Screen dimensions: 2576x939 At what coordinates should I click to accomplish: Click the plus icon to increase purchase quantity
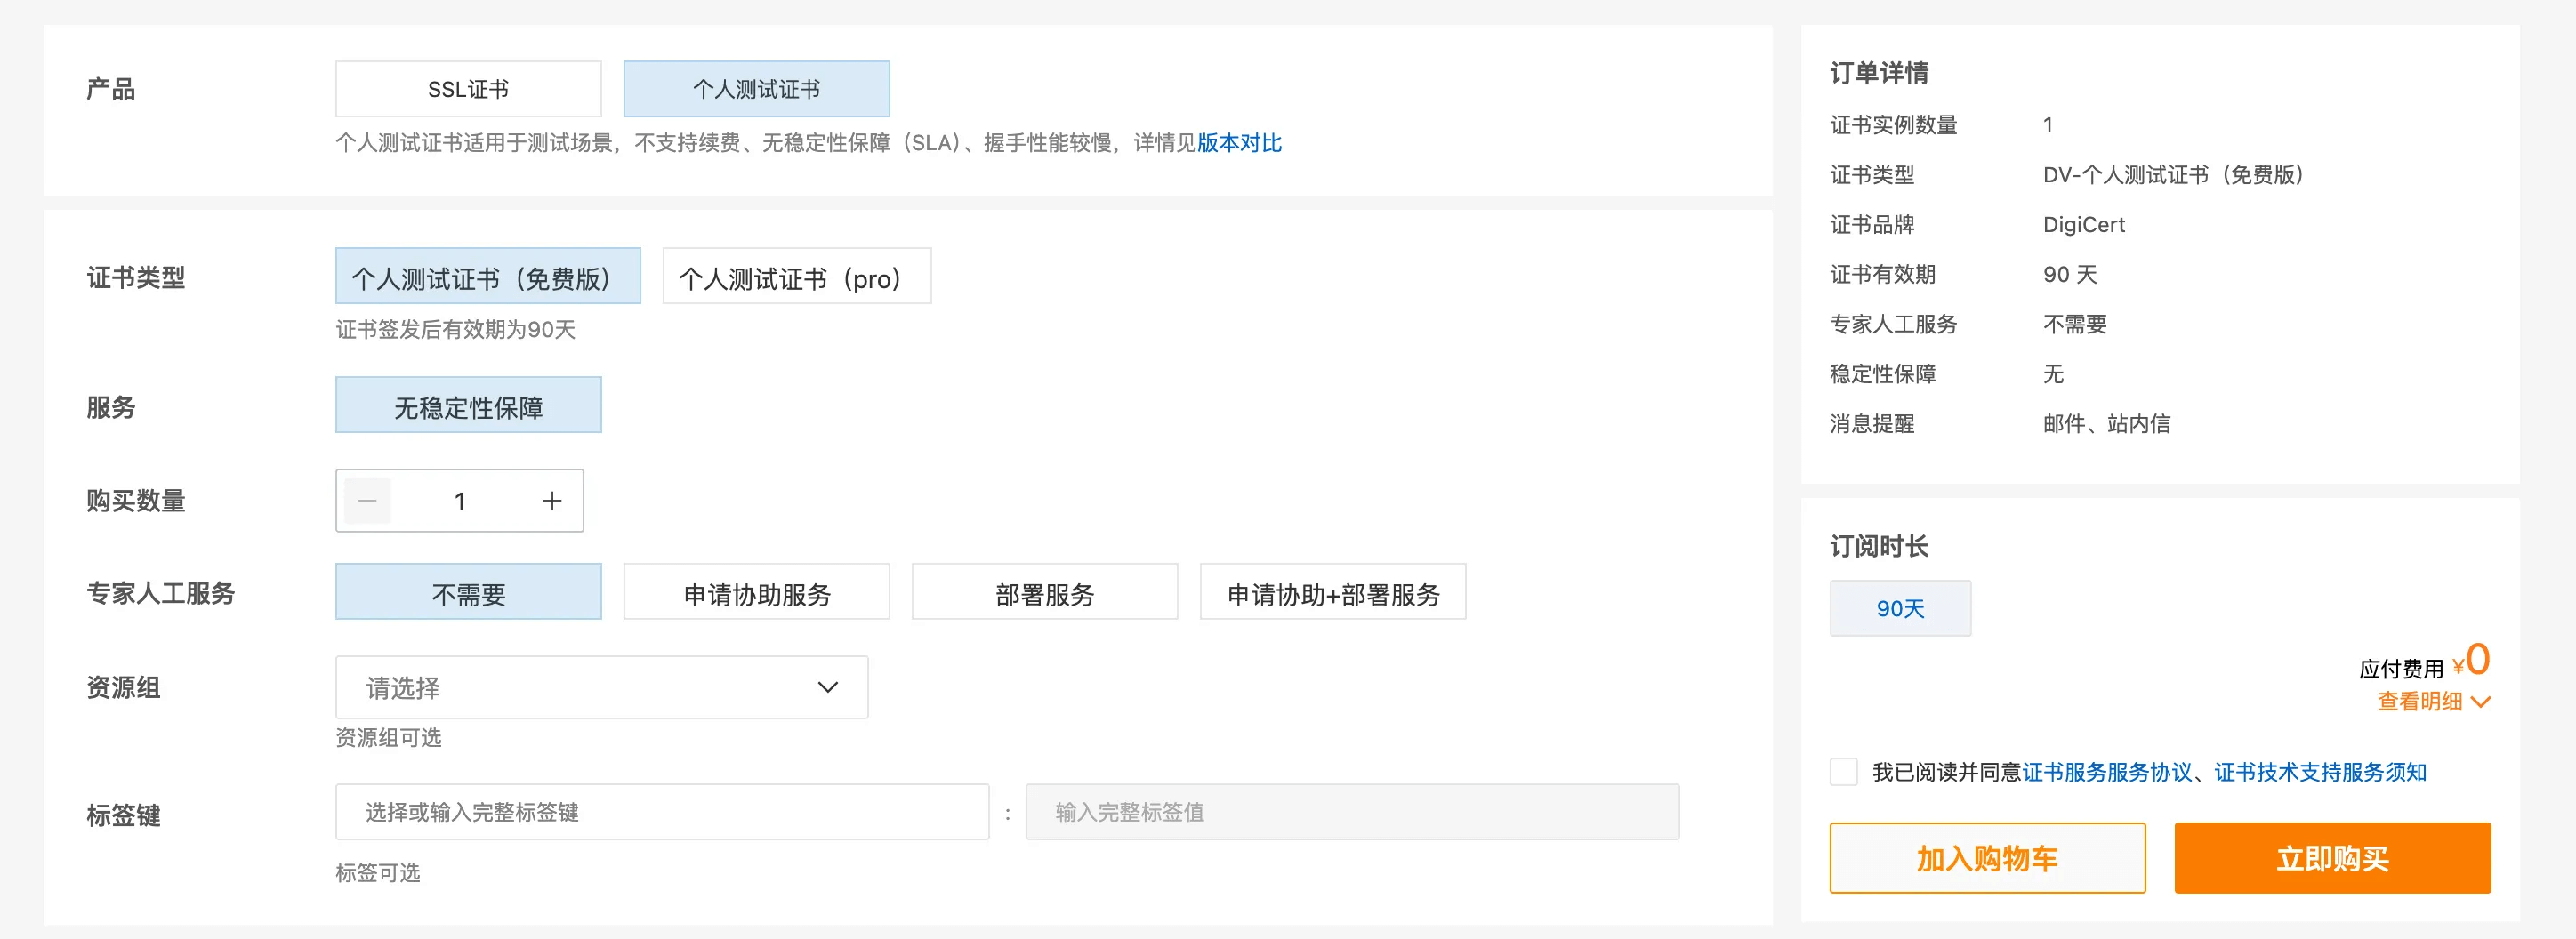tap(552, 501)
